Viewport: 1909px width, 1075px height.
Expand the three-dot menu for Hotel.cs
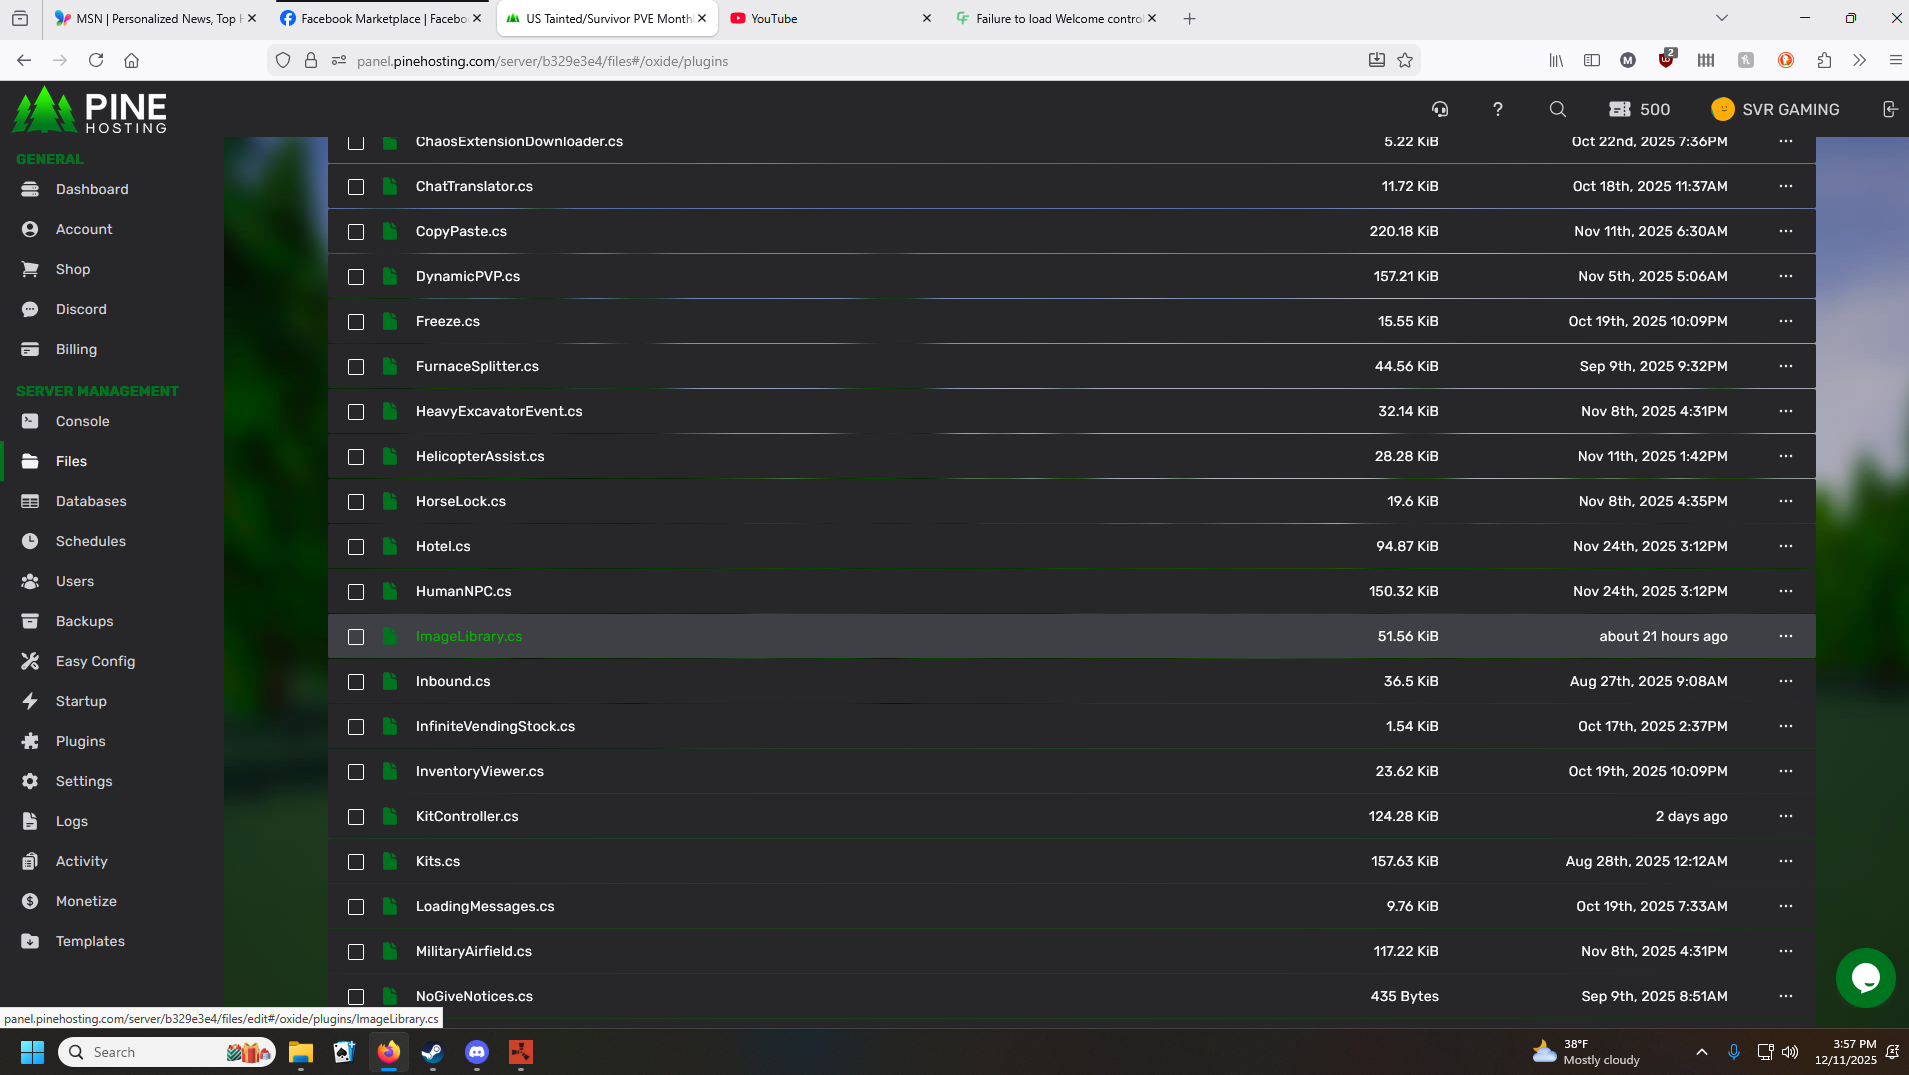1785,546
